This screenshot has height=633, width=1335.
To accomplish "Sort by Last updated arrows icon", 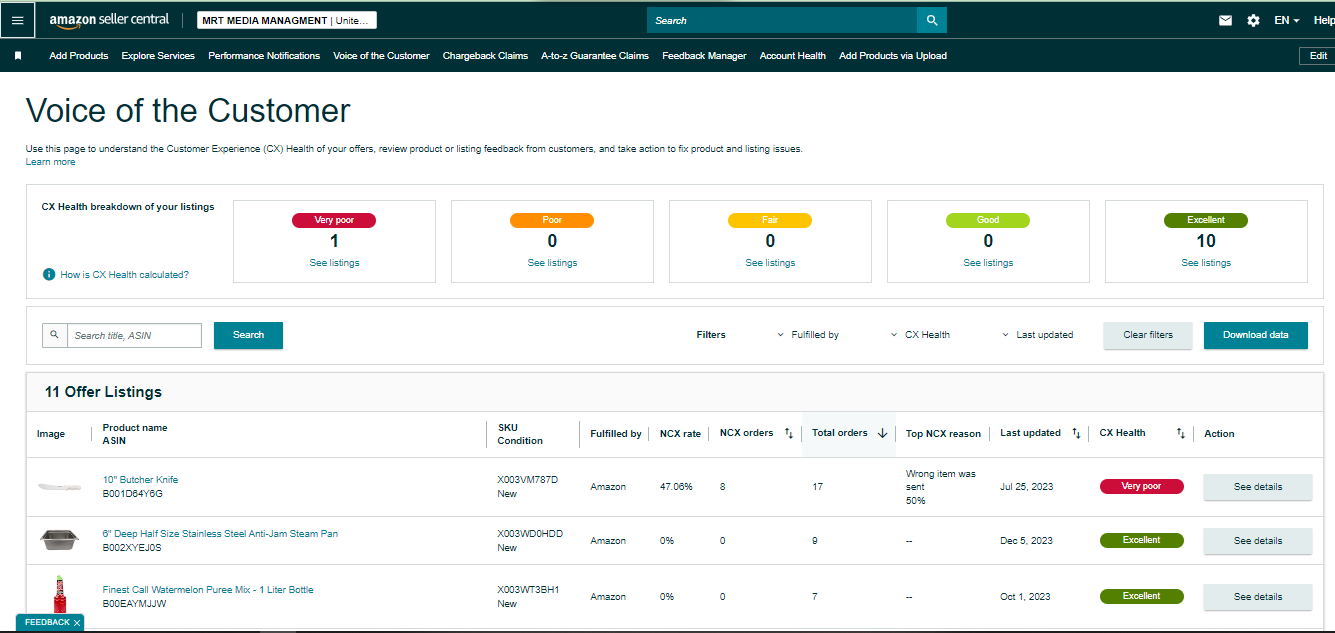I will 1076,433.
